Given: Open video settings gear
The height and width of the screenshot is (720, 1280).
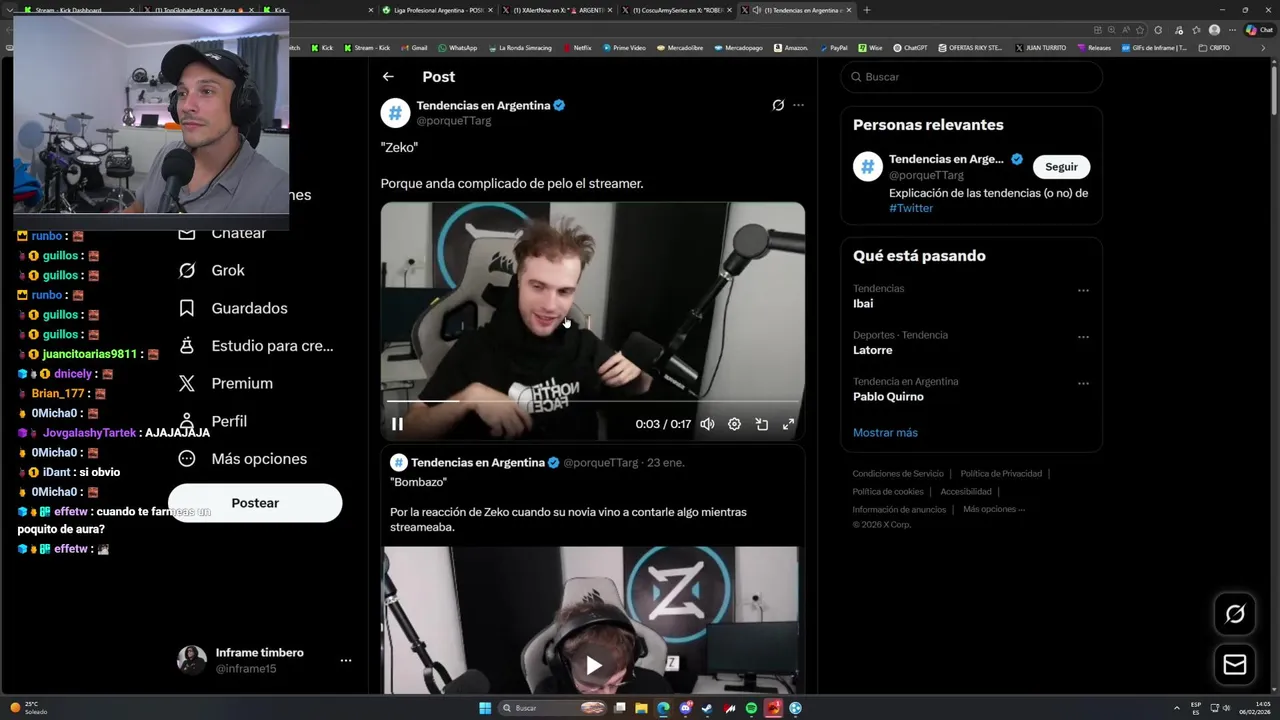Looking at the screenshot, I should coord(734,424).
